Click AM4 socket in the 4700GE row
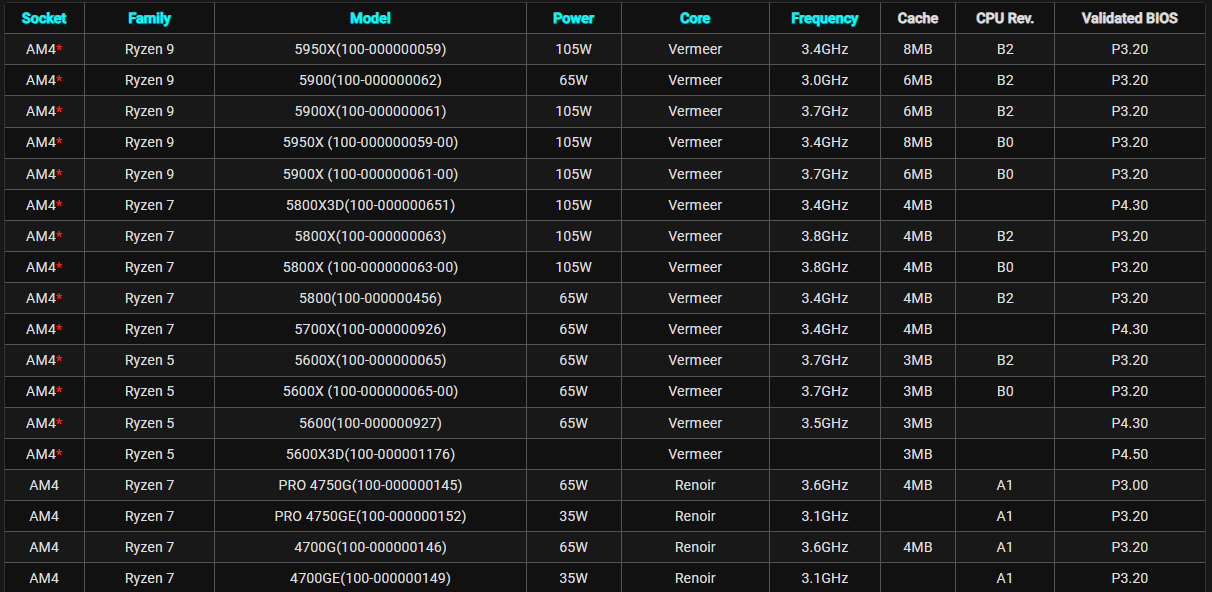 (44, 578)
